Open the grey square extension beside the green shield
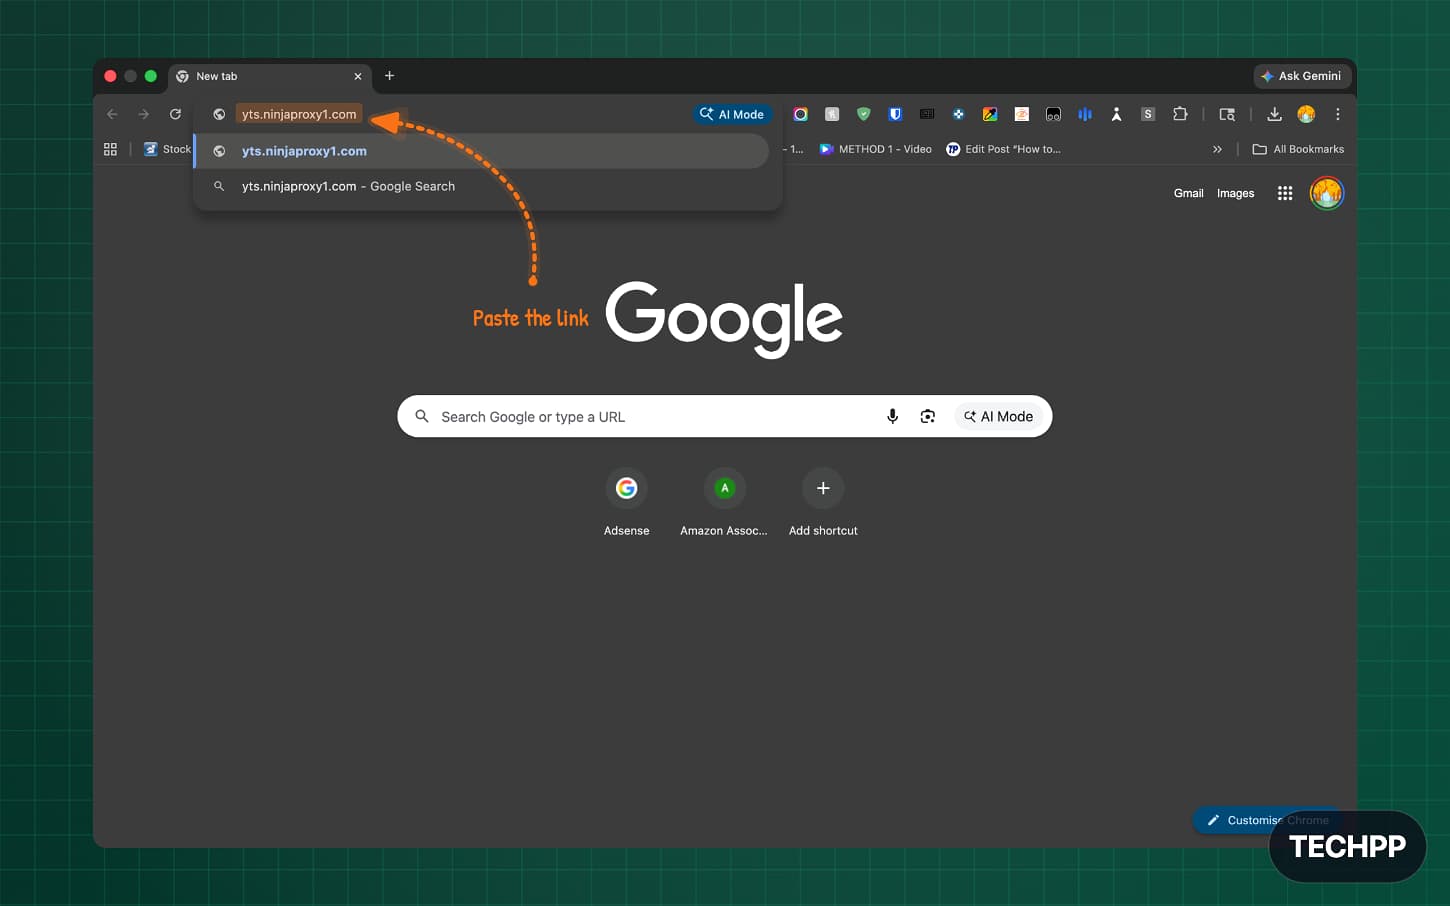This screenshot has width=1450, height=906. 832,114
